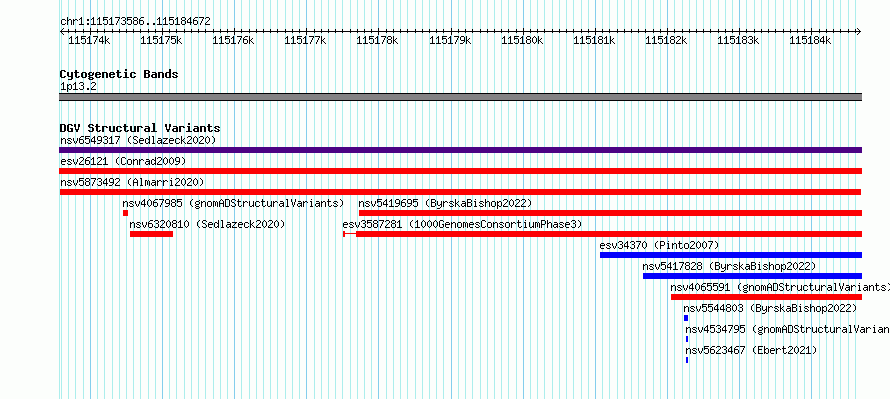Click the short red nsv6320810 variant bar

[x=152, y=234]
